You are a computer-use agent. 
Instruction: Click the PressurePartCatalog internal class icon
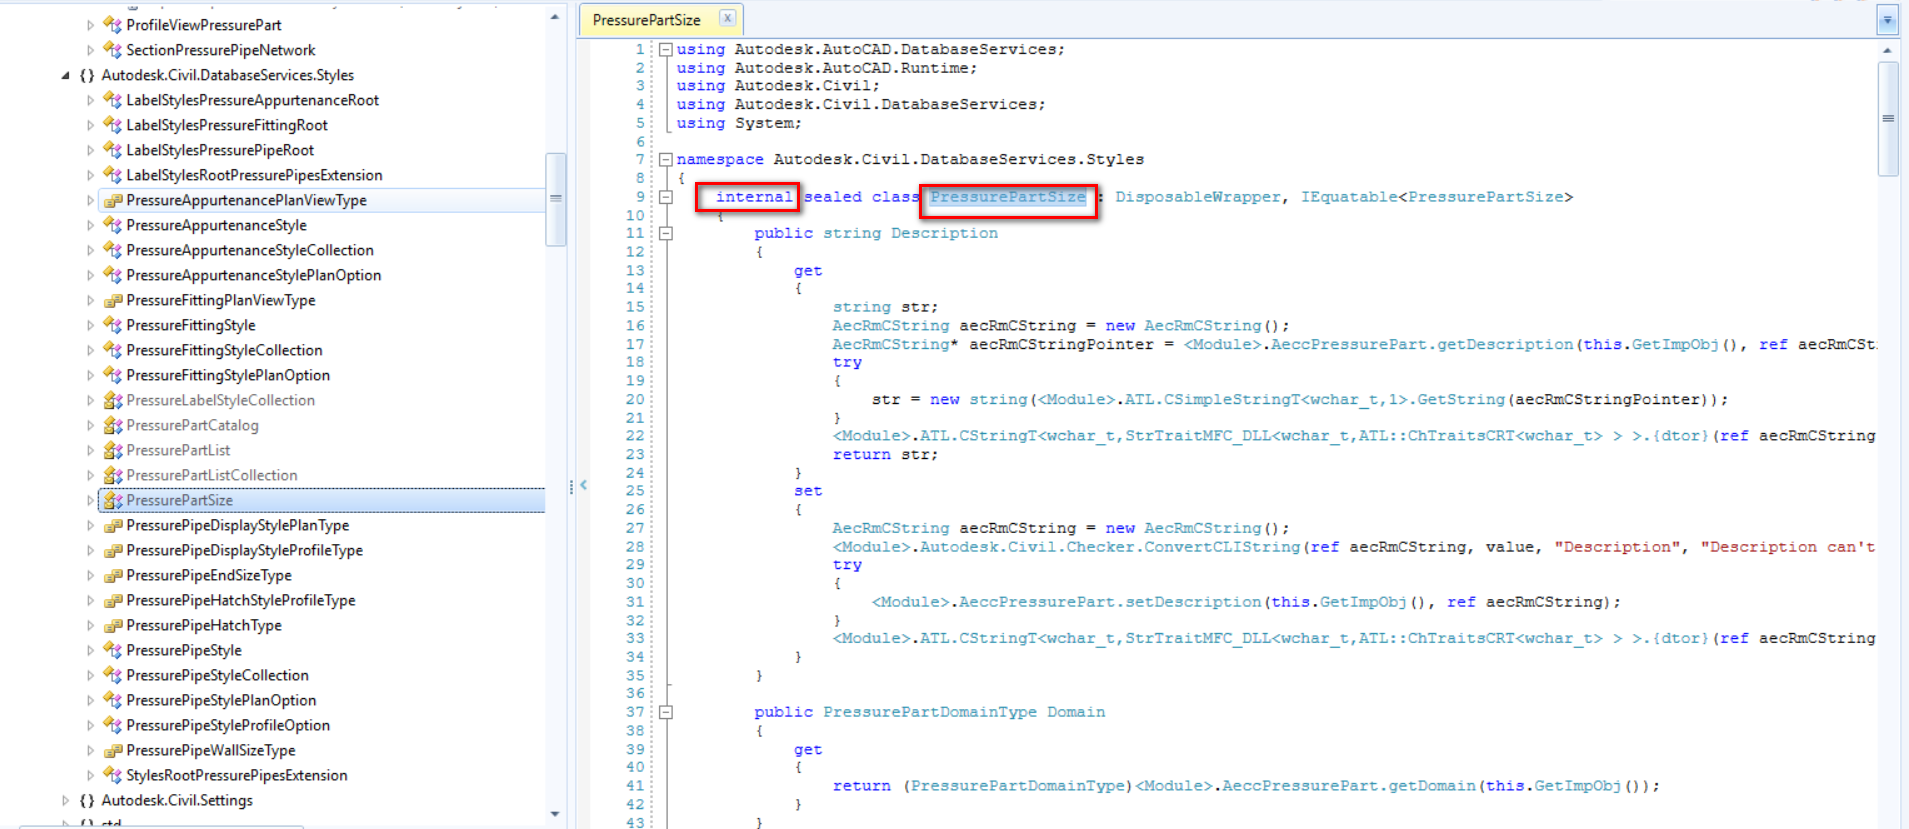(x=112, y=425)
